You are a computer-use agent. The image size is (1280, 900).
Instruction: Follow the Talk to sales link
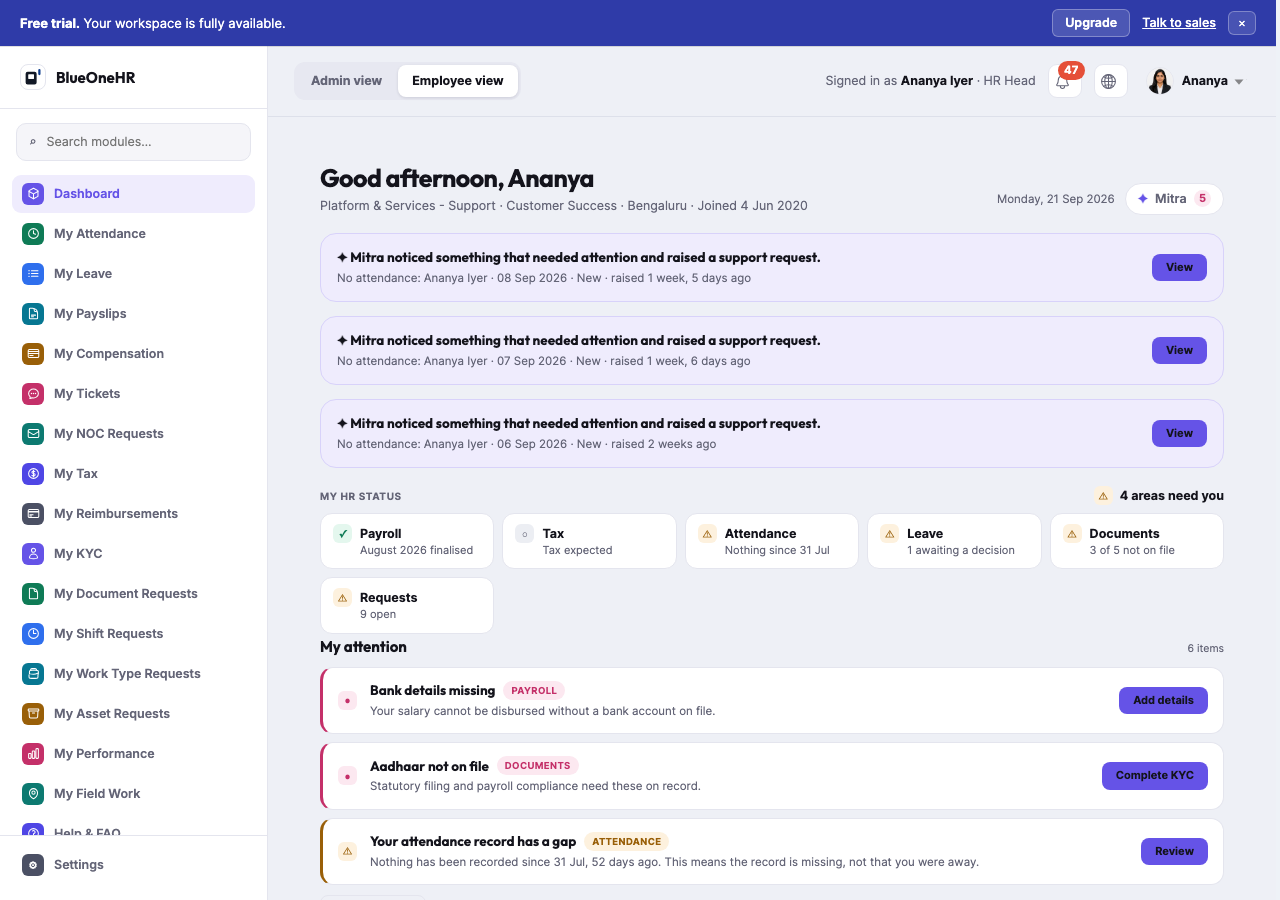point(1179,23)
